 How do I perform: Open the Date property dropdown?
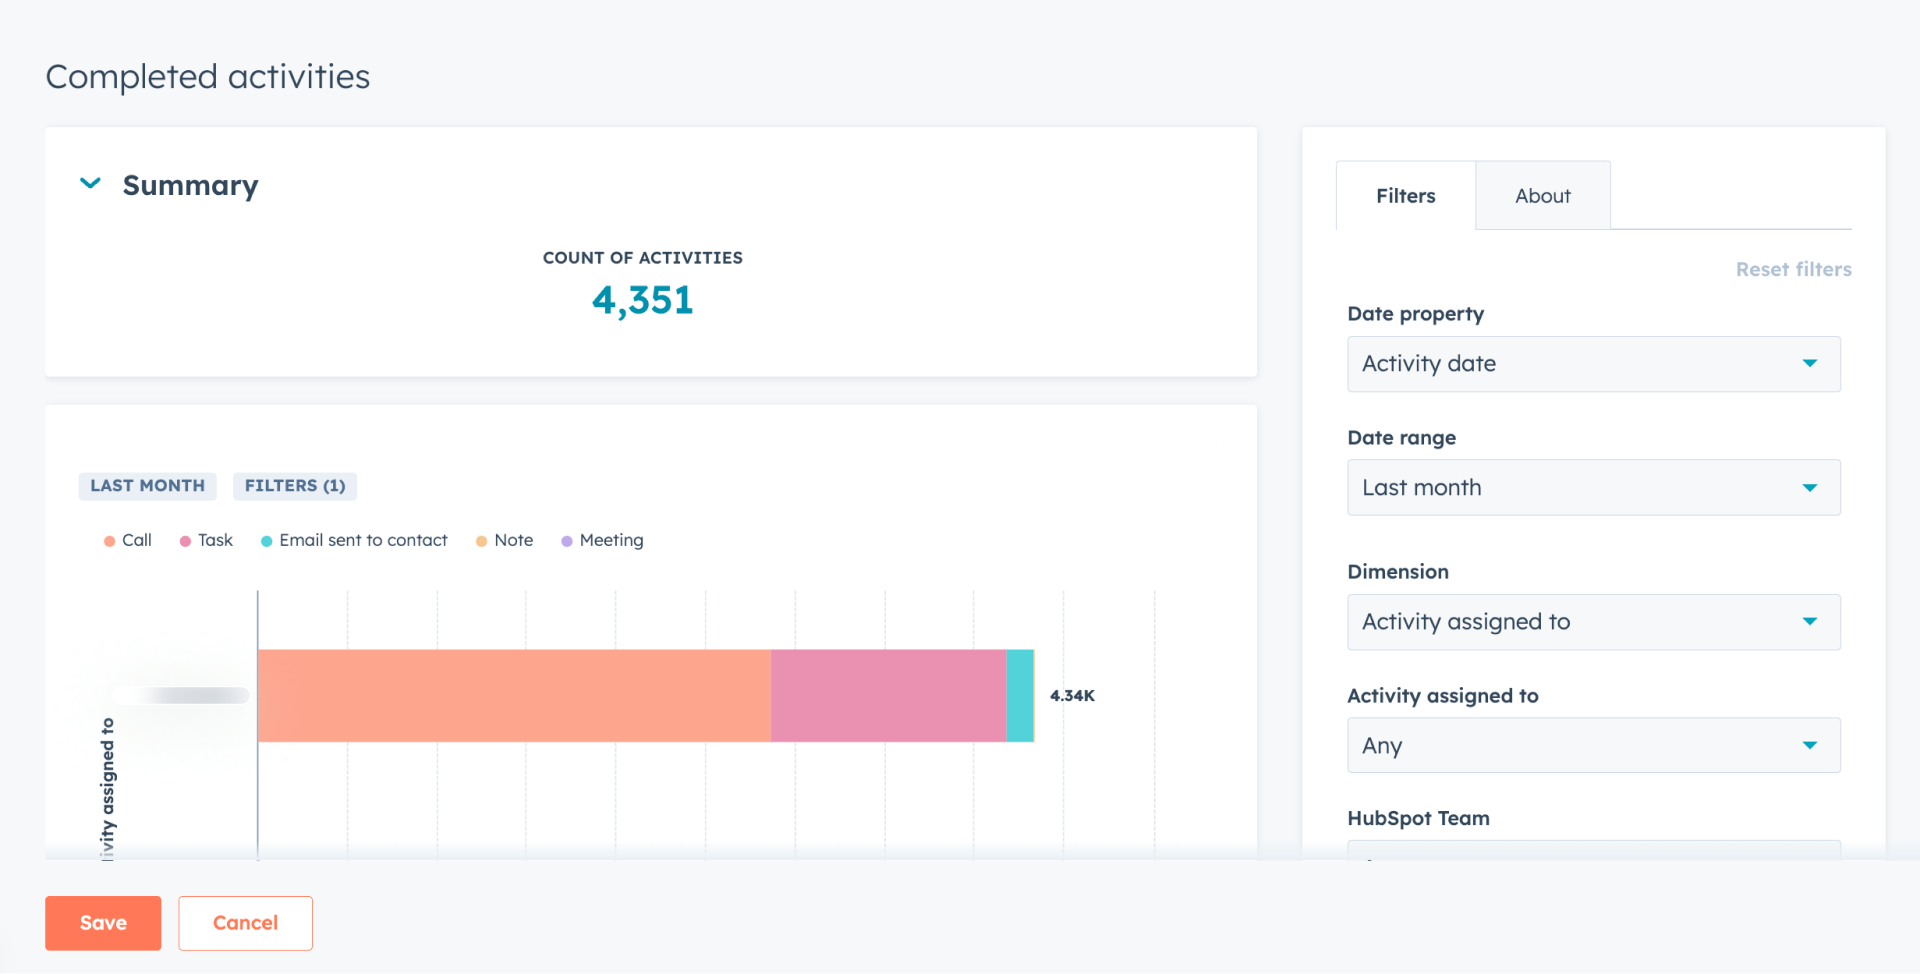click(x=1592, y=364)
